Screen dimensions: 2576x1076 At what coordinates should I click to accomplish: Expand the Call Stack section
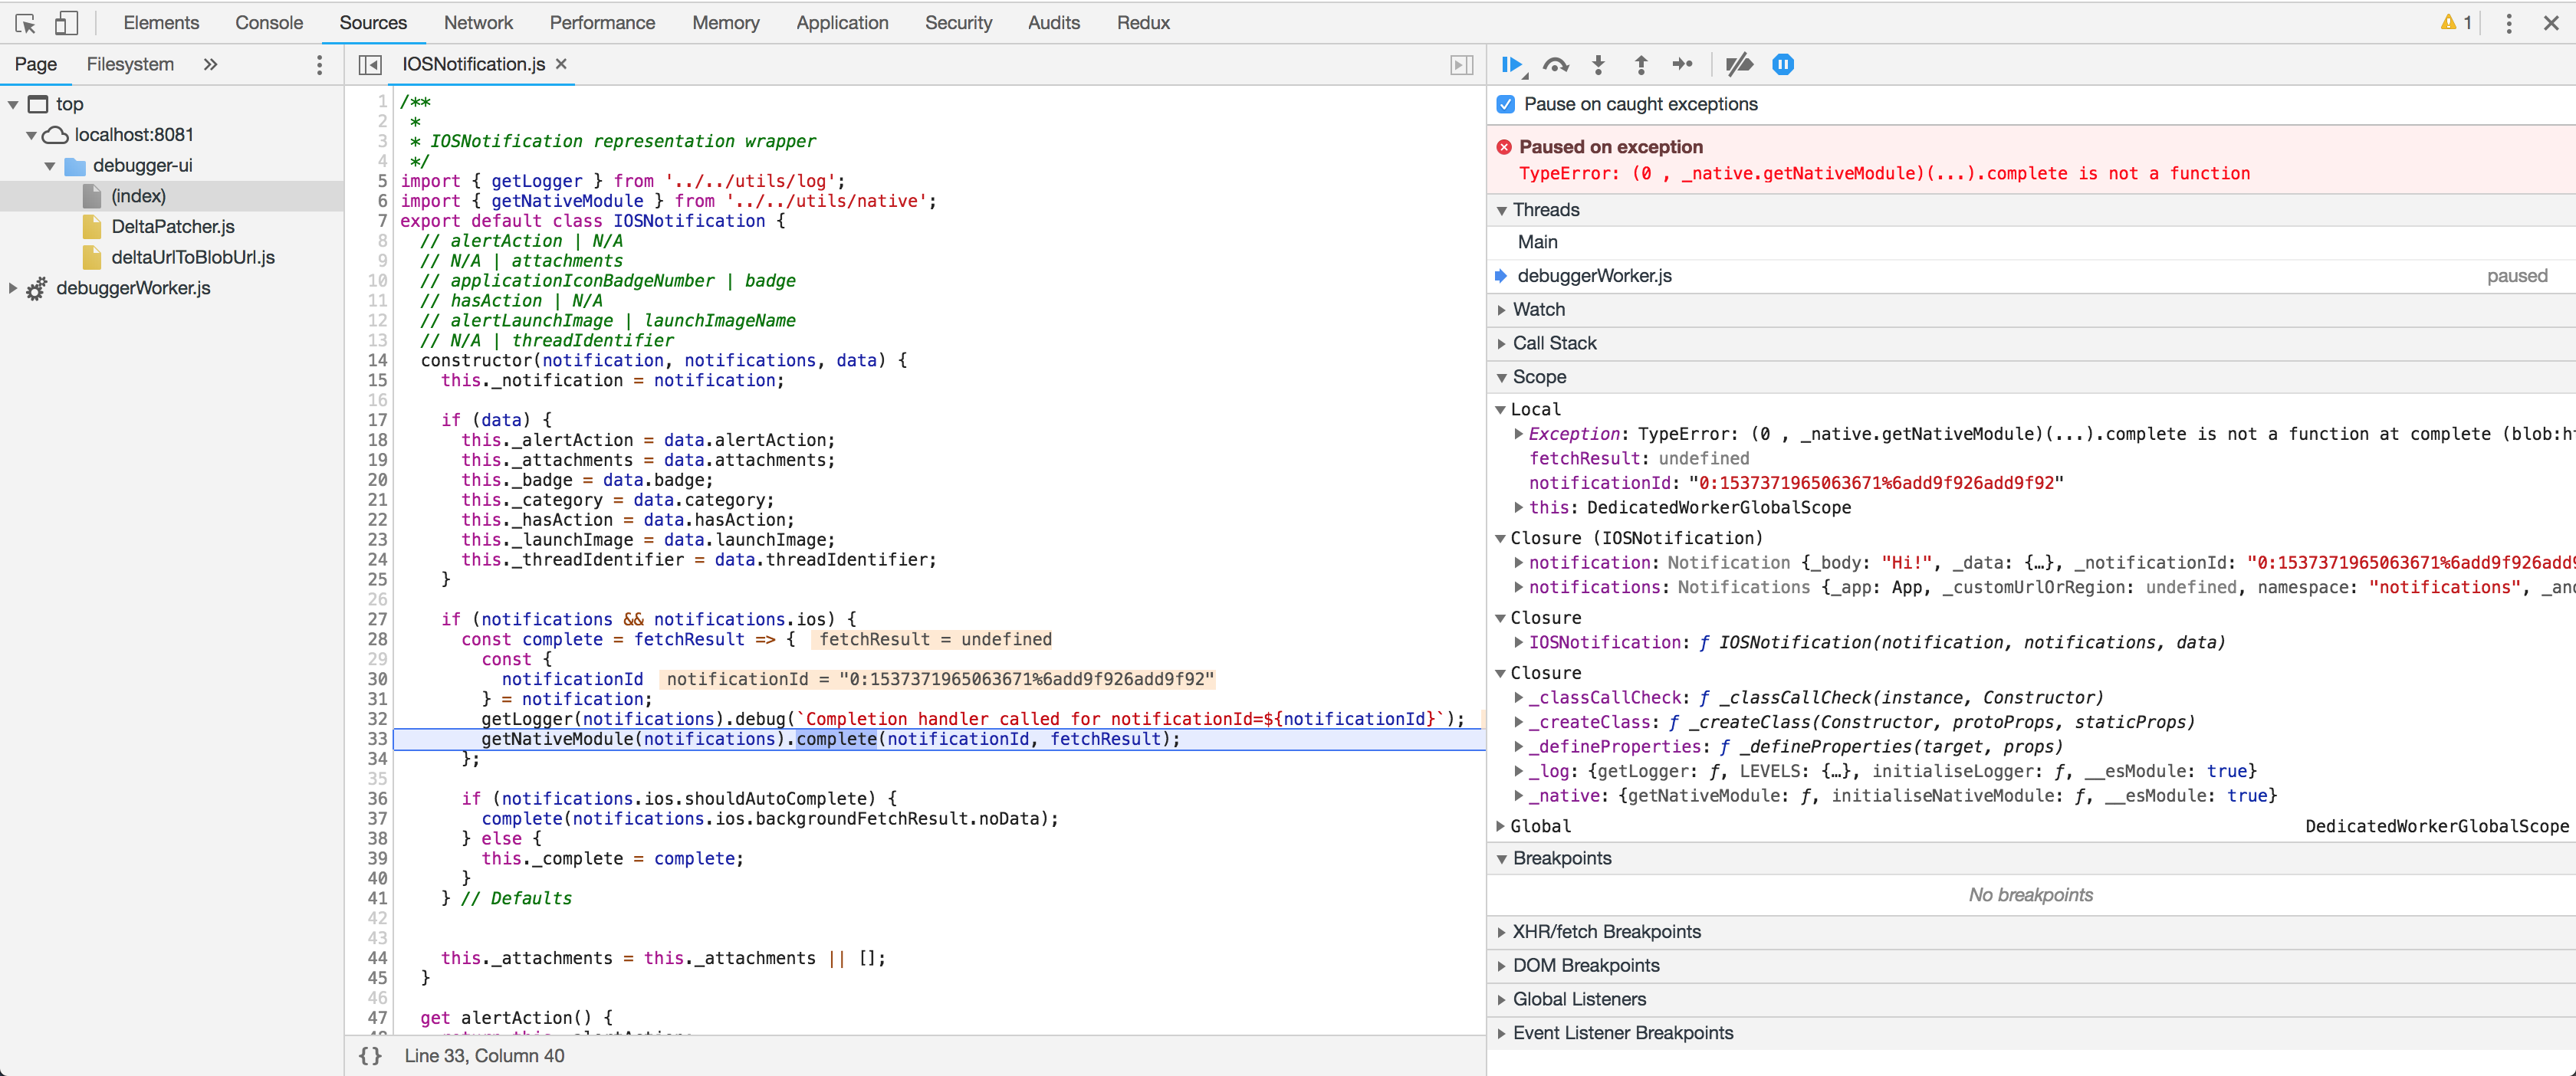coord(1554,343)
